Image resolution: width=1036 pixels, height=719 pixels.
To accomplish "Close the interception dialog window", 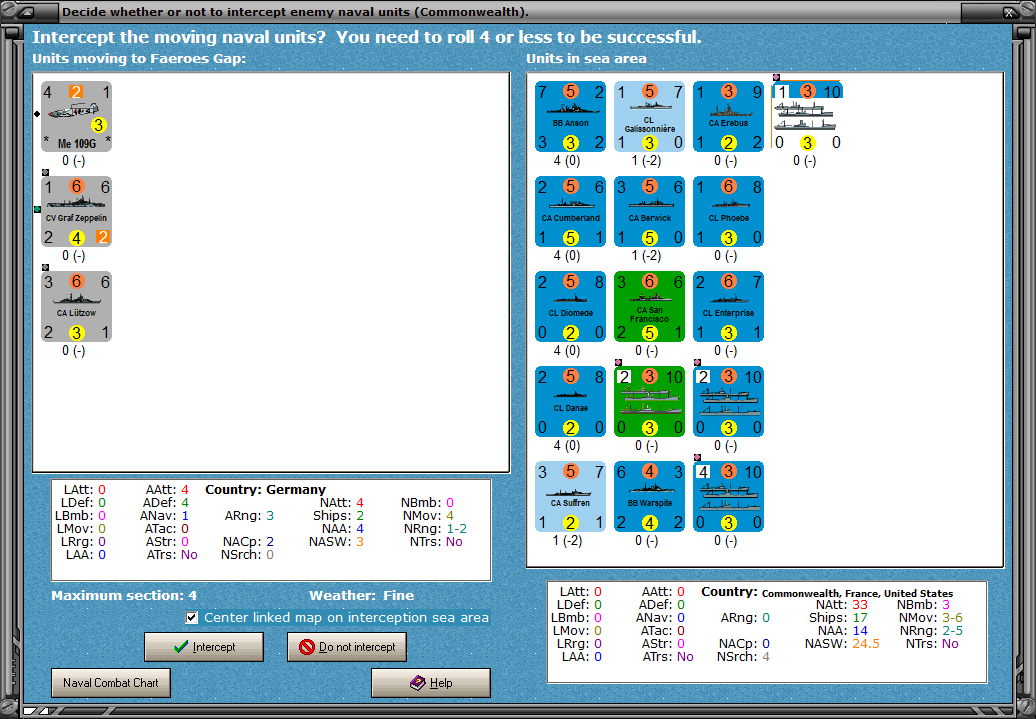I will (x=1010, y=12).
